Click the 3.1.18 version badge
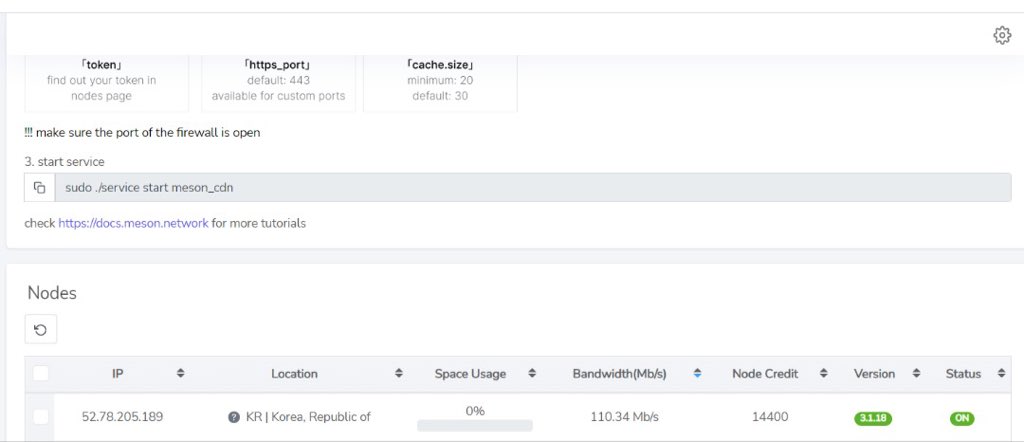Viewport: 1024px width, 442px height. tap(873, 418)
